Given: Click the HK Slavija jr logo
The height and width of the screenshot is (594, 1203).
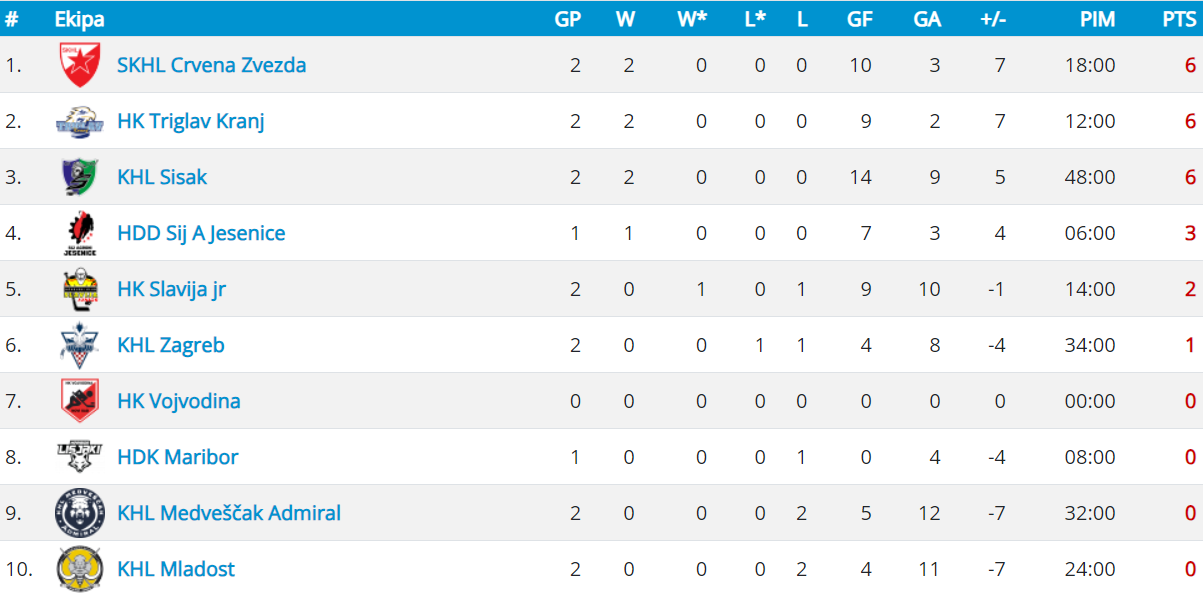Looking at the screenshot, I should (x=78, y=289).
